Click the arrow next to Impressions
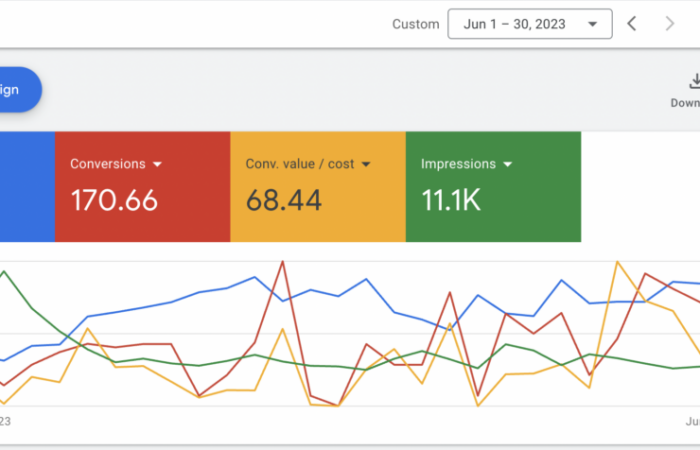Viewport: 700px width, 450px height. pos(507,164)
